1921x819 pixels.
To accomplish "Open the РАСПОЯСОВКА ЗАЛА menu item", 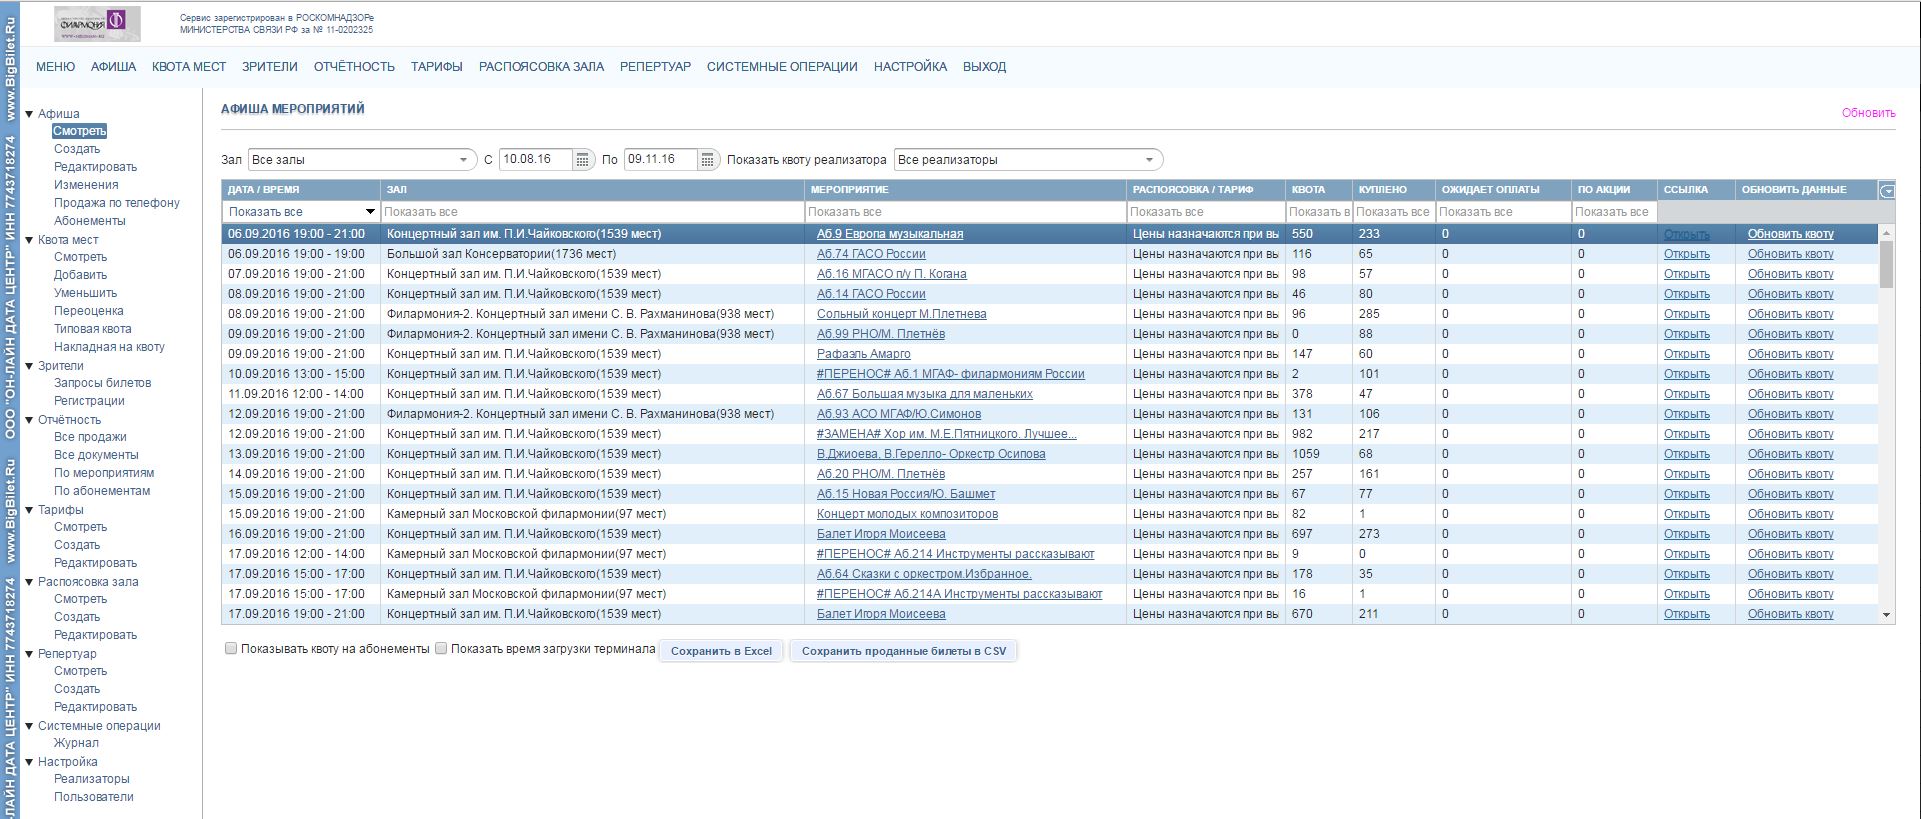I will 541,67.
